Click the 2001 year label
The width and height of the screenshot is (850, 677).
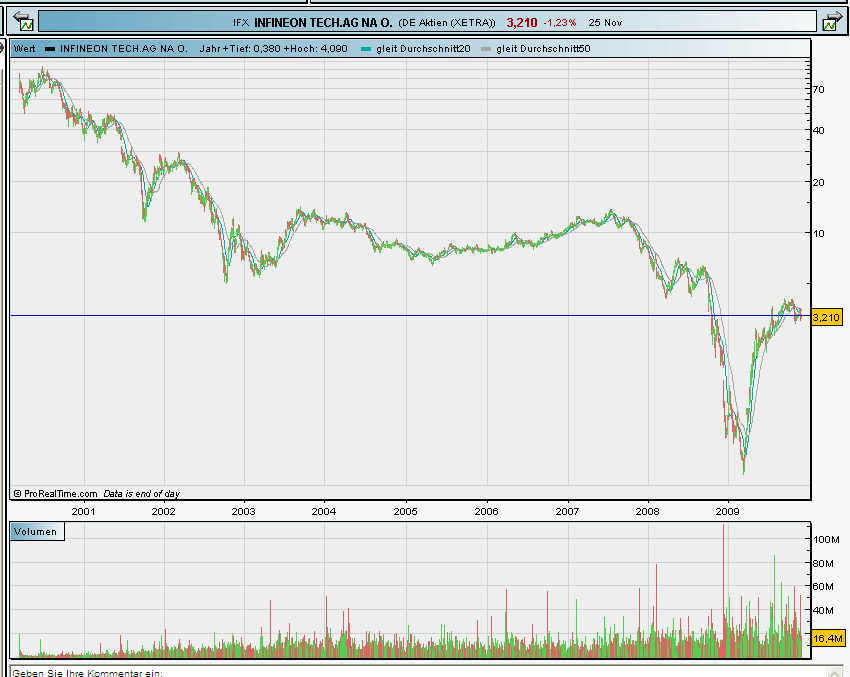[83, 512]
